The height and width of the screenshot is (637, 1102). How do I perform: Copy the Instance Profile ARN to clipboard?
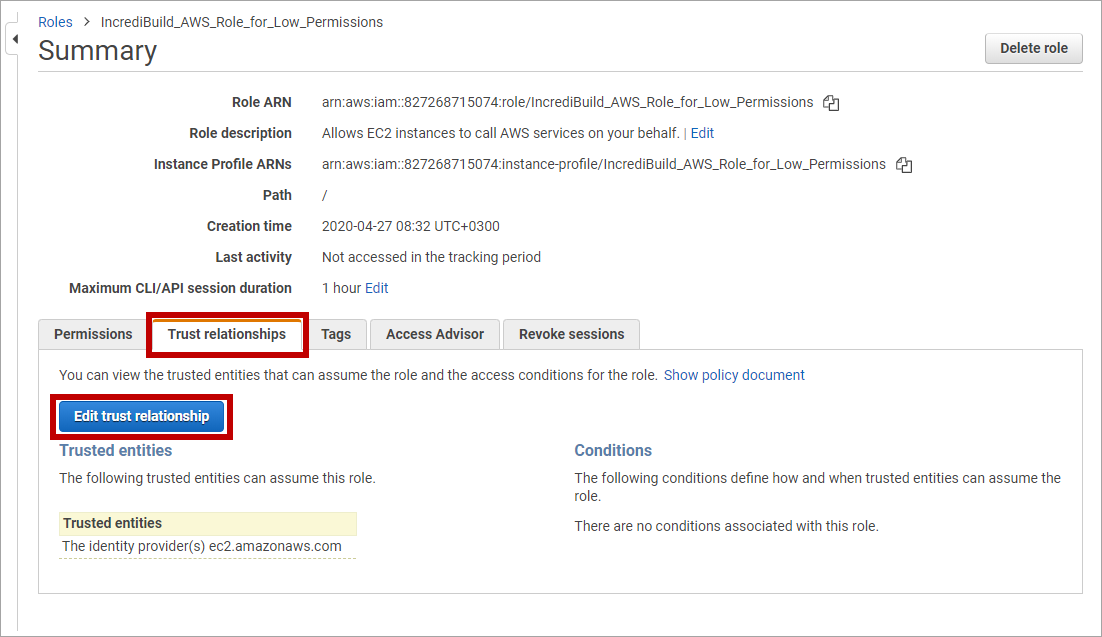coord(904,165)
